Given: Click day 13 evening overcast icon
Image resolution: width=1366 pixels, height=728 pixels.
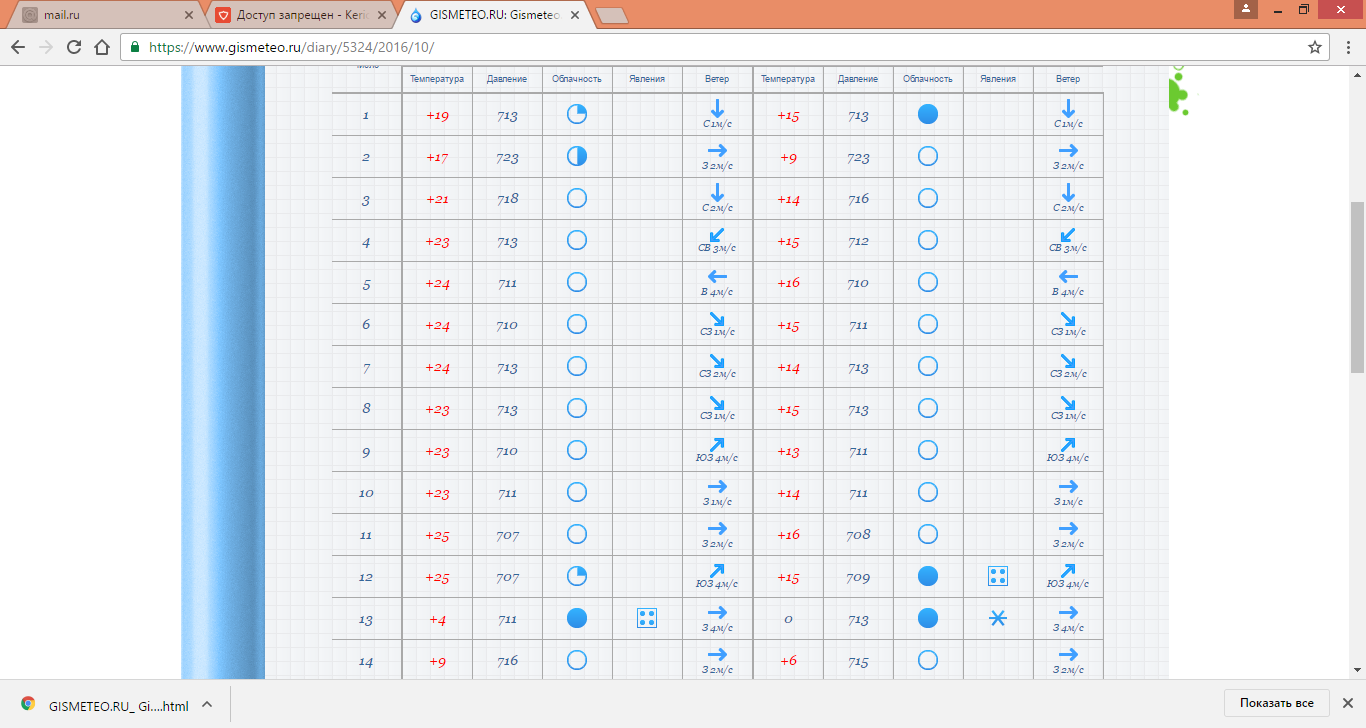Looking at the screenshot, I should point(928,618).
